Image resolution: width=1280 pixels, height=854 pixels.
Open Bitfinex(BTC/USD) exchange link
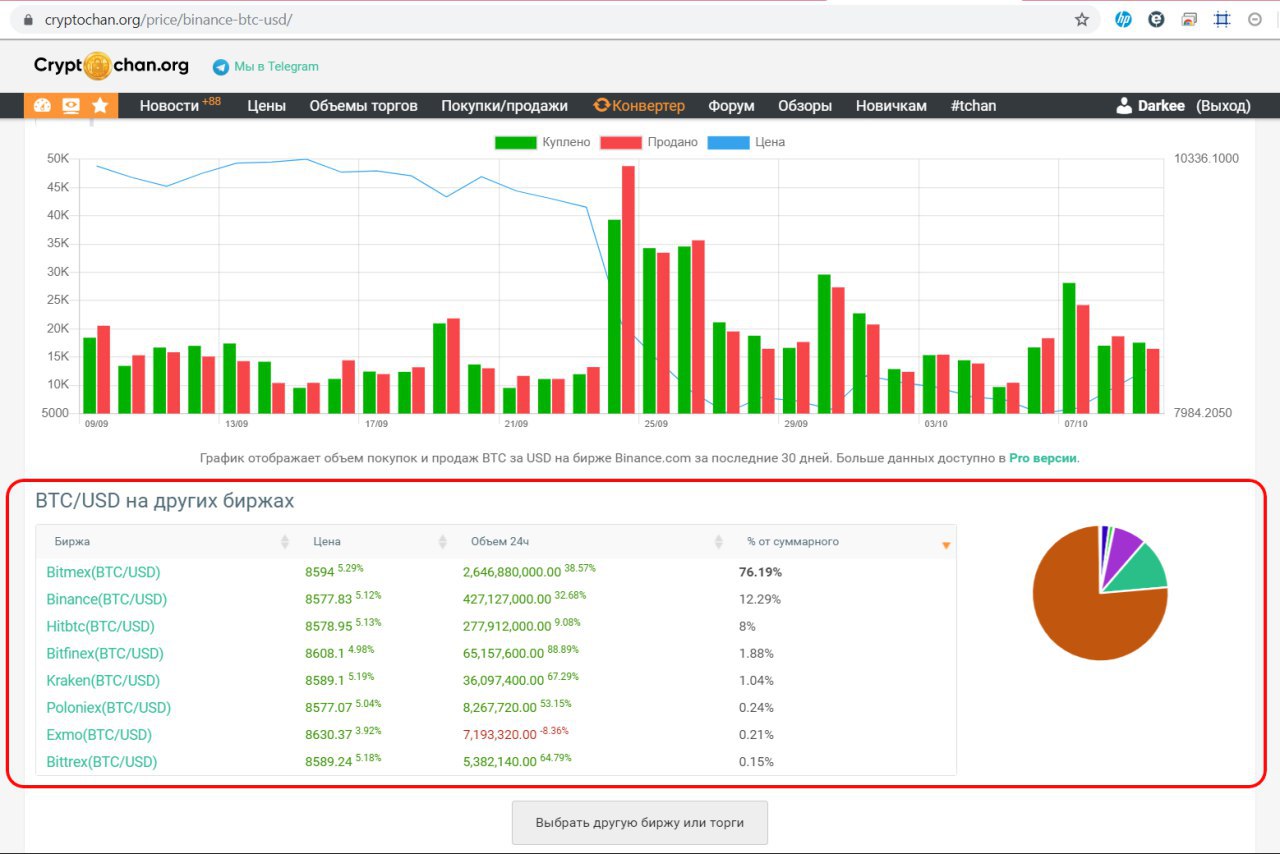click(x=104, y=653)
